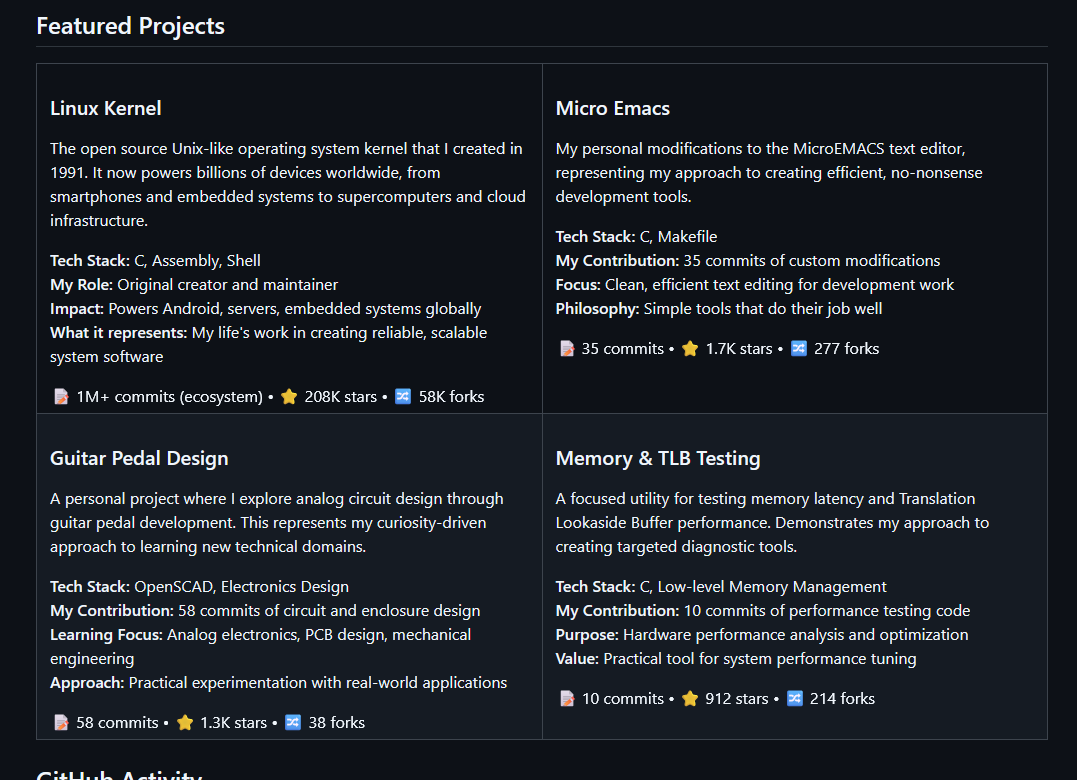Click 'Approach: Practical experimentation' line
1077x780 pixels.
tap(278, 683)
